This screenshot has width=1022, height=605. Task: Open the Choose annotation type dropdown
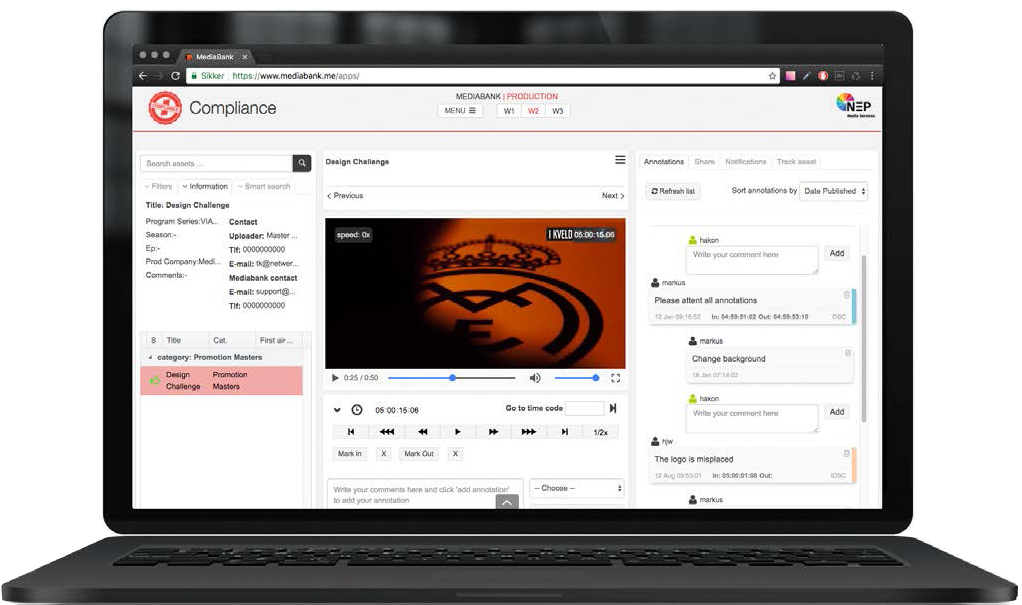(x=577, y=488)
